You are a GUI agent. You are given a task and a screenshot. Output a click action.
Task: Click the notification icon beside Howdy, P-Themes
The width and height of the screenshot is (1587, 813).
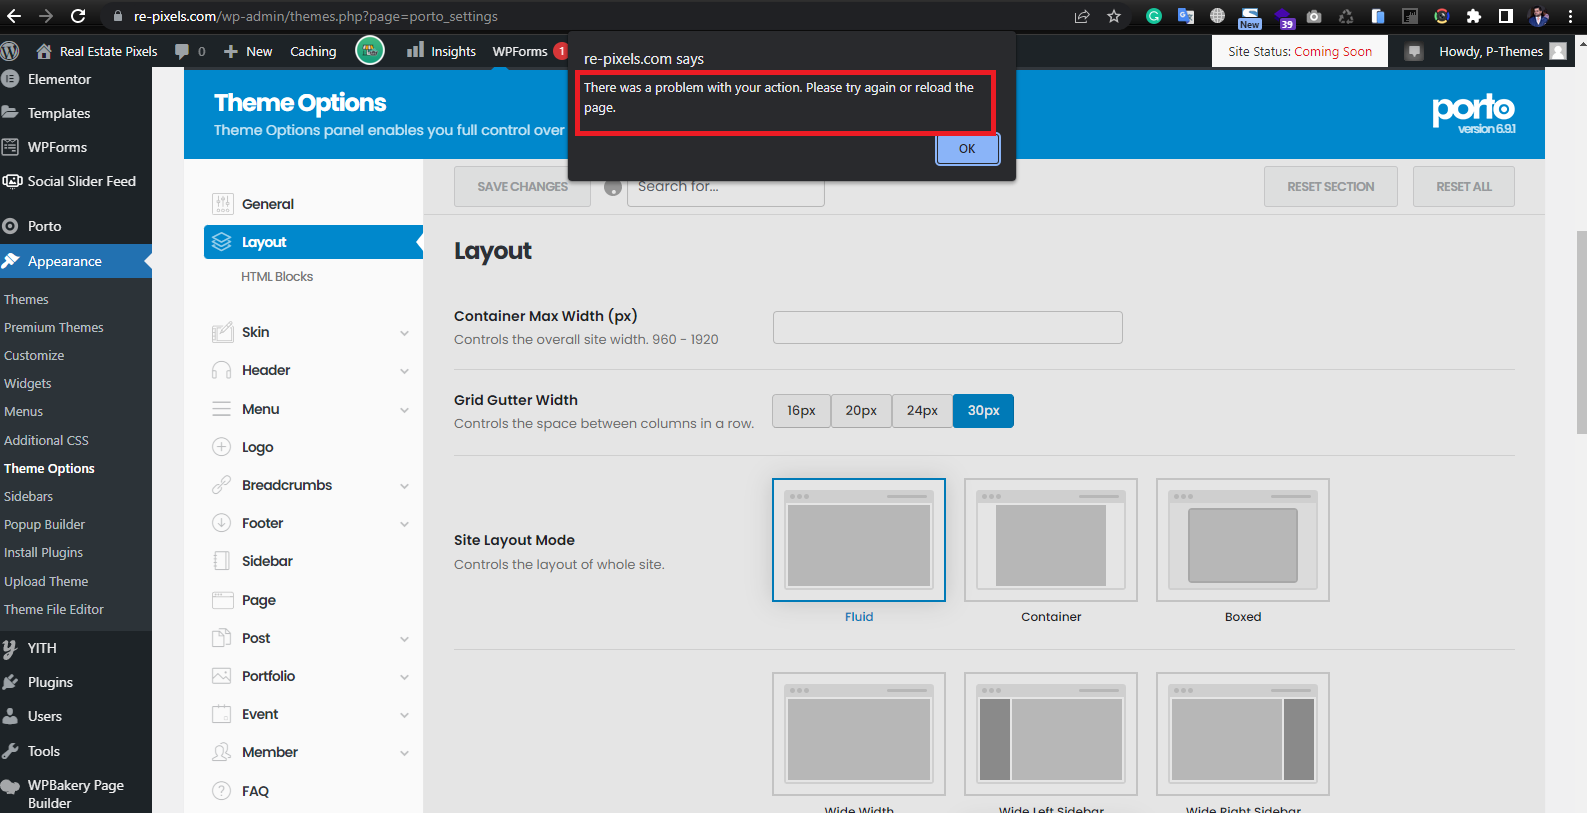[x=1414, y=52]
